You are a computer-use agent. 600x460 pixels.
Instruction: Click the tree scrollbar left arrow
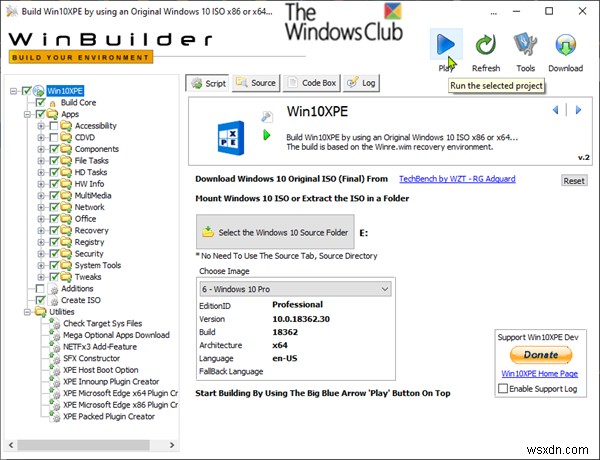point(11,445)
